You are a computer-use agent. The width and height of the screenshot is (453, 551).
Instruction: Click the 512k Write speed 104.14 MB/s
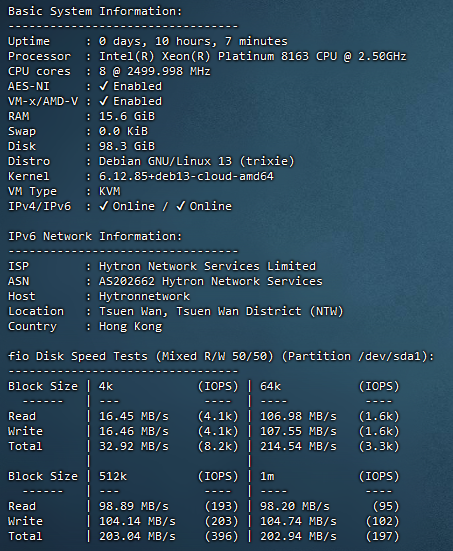click(x=137, y=521)
